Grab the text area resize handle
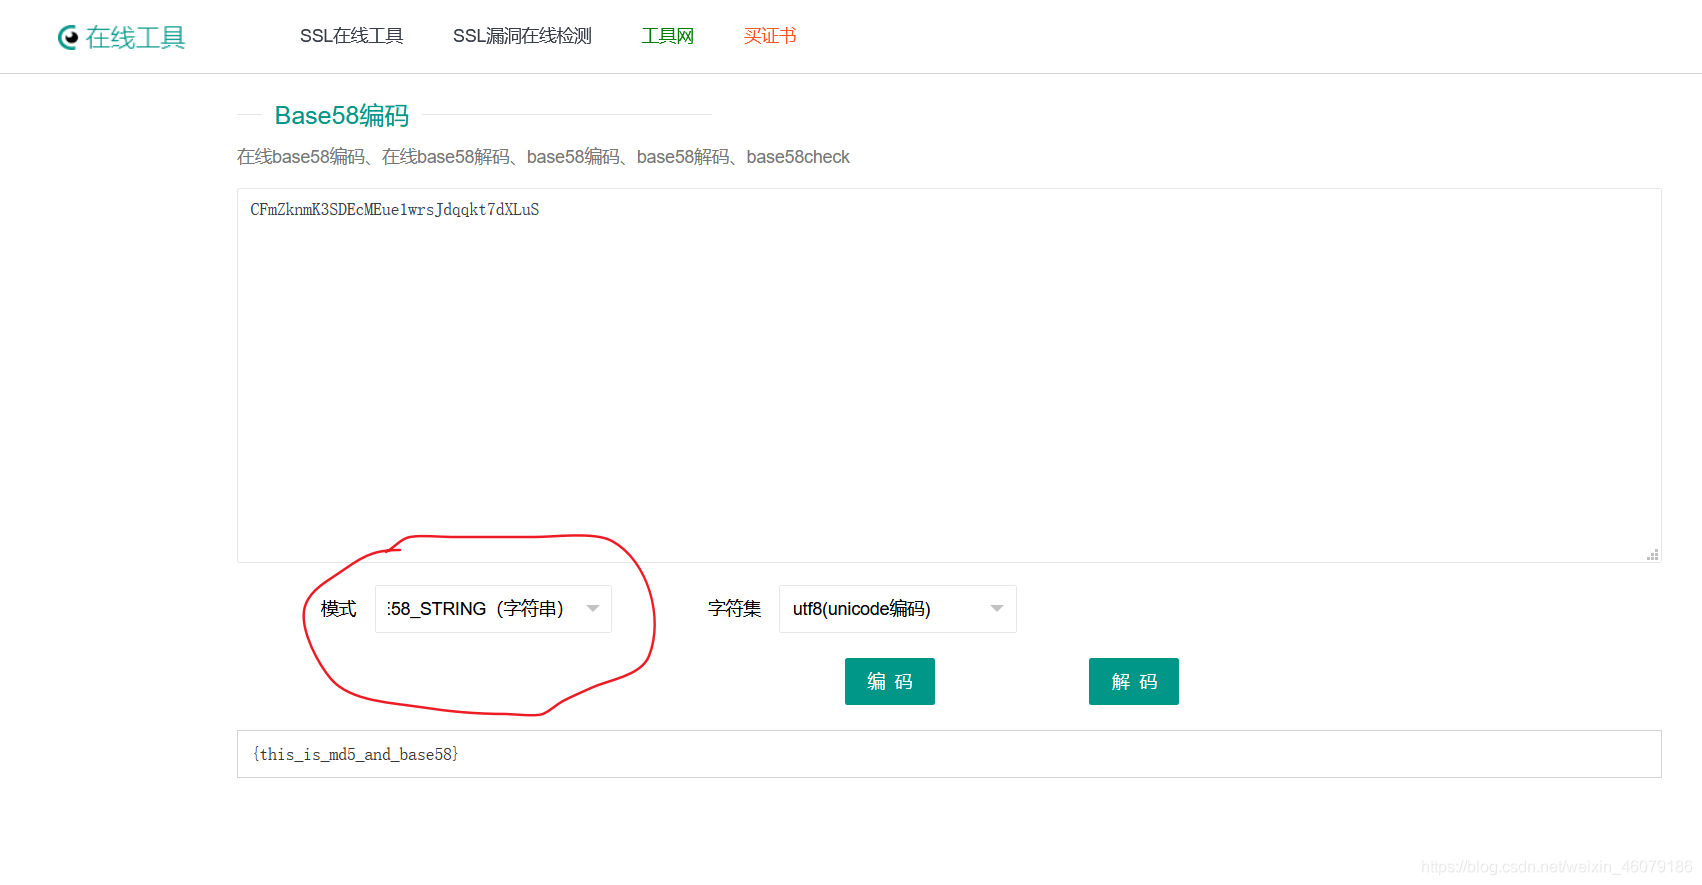This screenshot has height=885, width=1702. tap(1653, 554)
